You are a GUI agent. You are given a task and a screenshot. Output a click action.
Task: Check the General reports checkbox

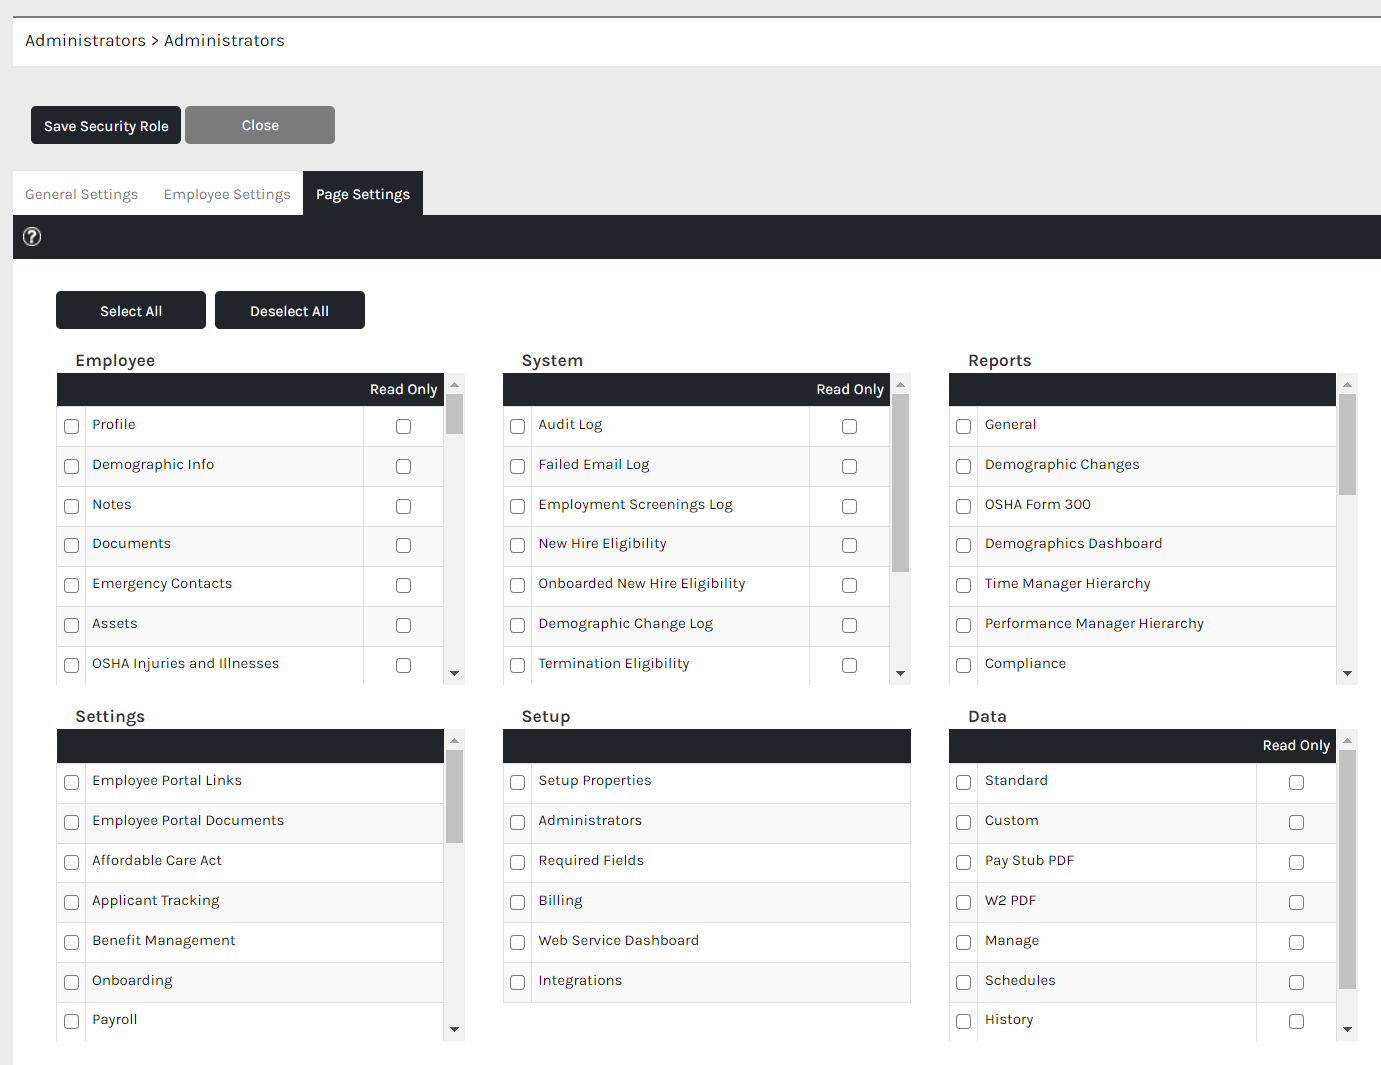[x=964, y=426]
